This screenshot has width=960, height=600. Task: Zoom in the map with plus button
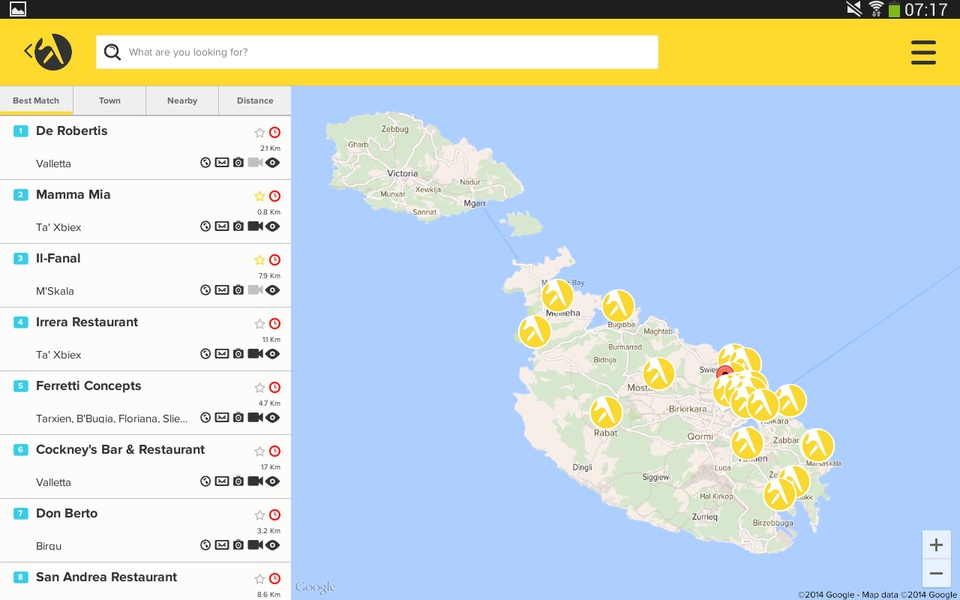(x=936, y=544)
